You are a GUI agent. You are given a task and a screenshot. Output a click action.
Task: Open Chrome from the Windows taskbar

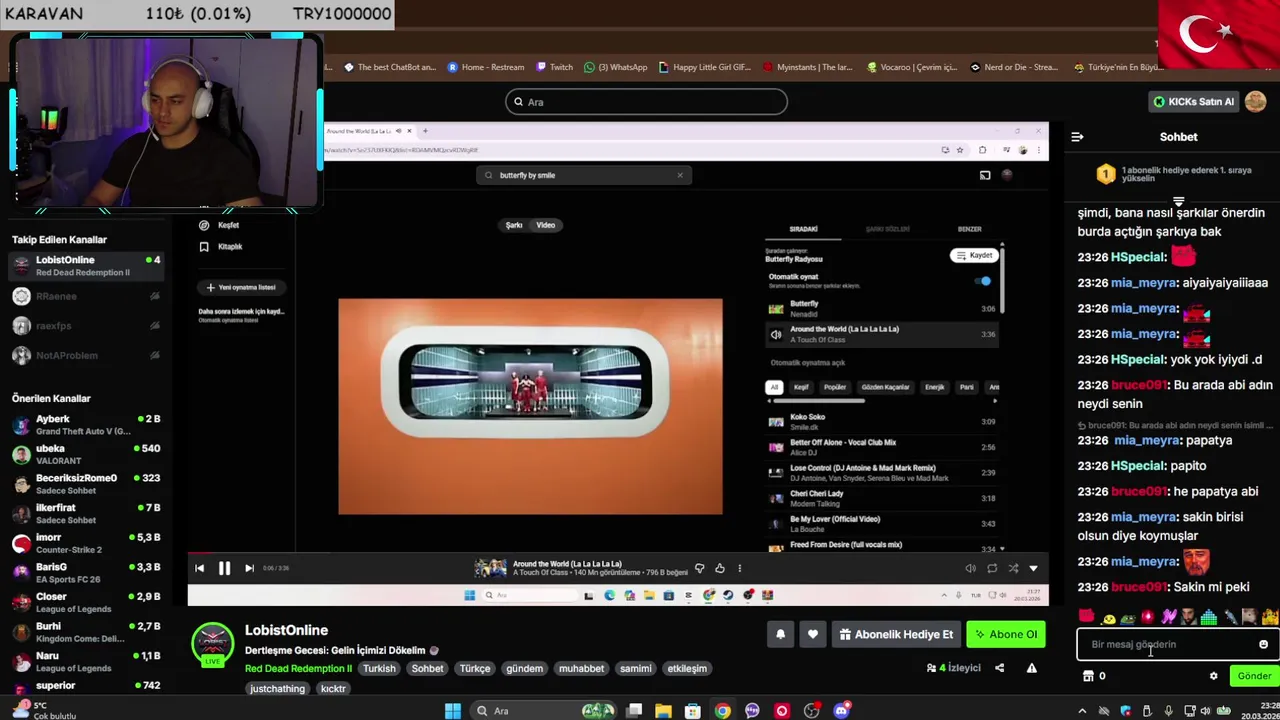pyautogui.click(x=722, y=711)
